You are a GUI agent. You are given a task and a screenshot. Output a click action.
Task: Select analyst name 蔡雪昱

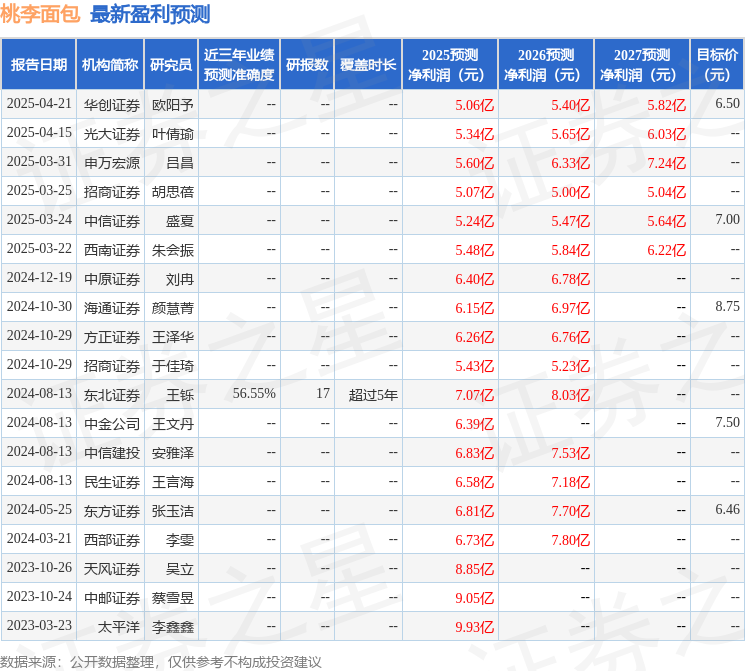coord(172,598)
